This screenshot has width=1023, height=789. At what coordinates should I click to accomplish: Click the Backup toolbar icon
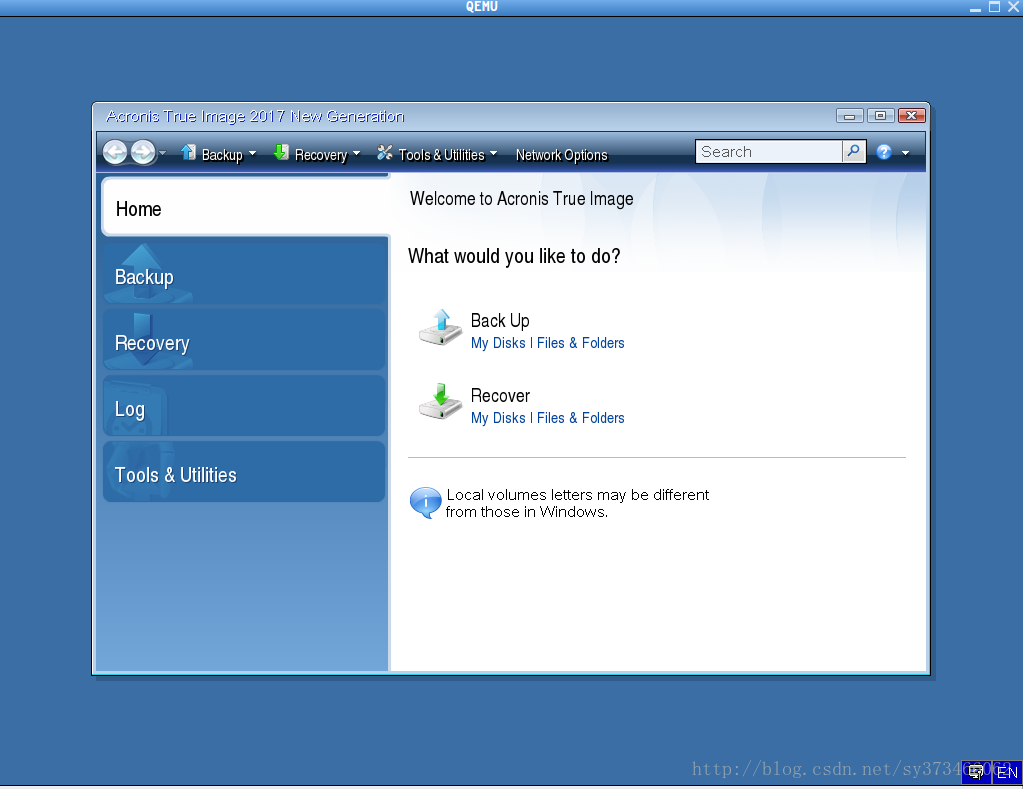coord(188,153)
